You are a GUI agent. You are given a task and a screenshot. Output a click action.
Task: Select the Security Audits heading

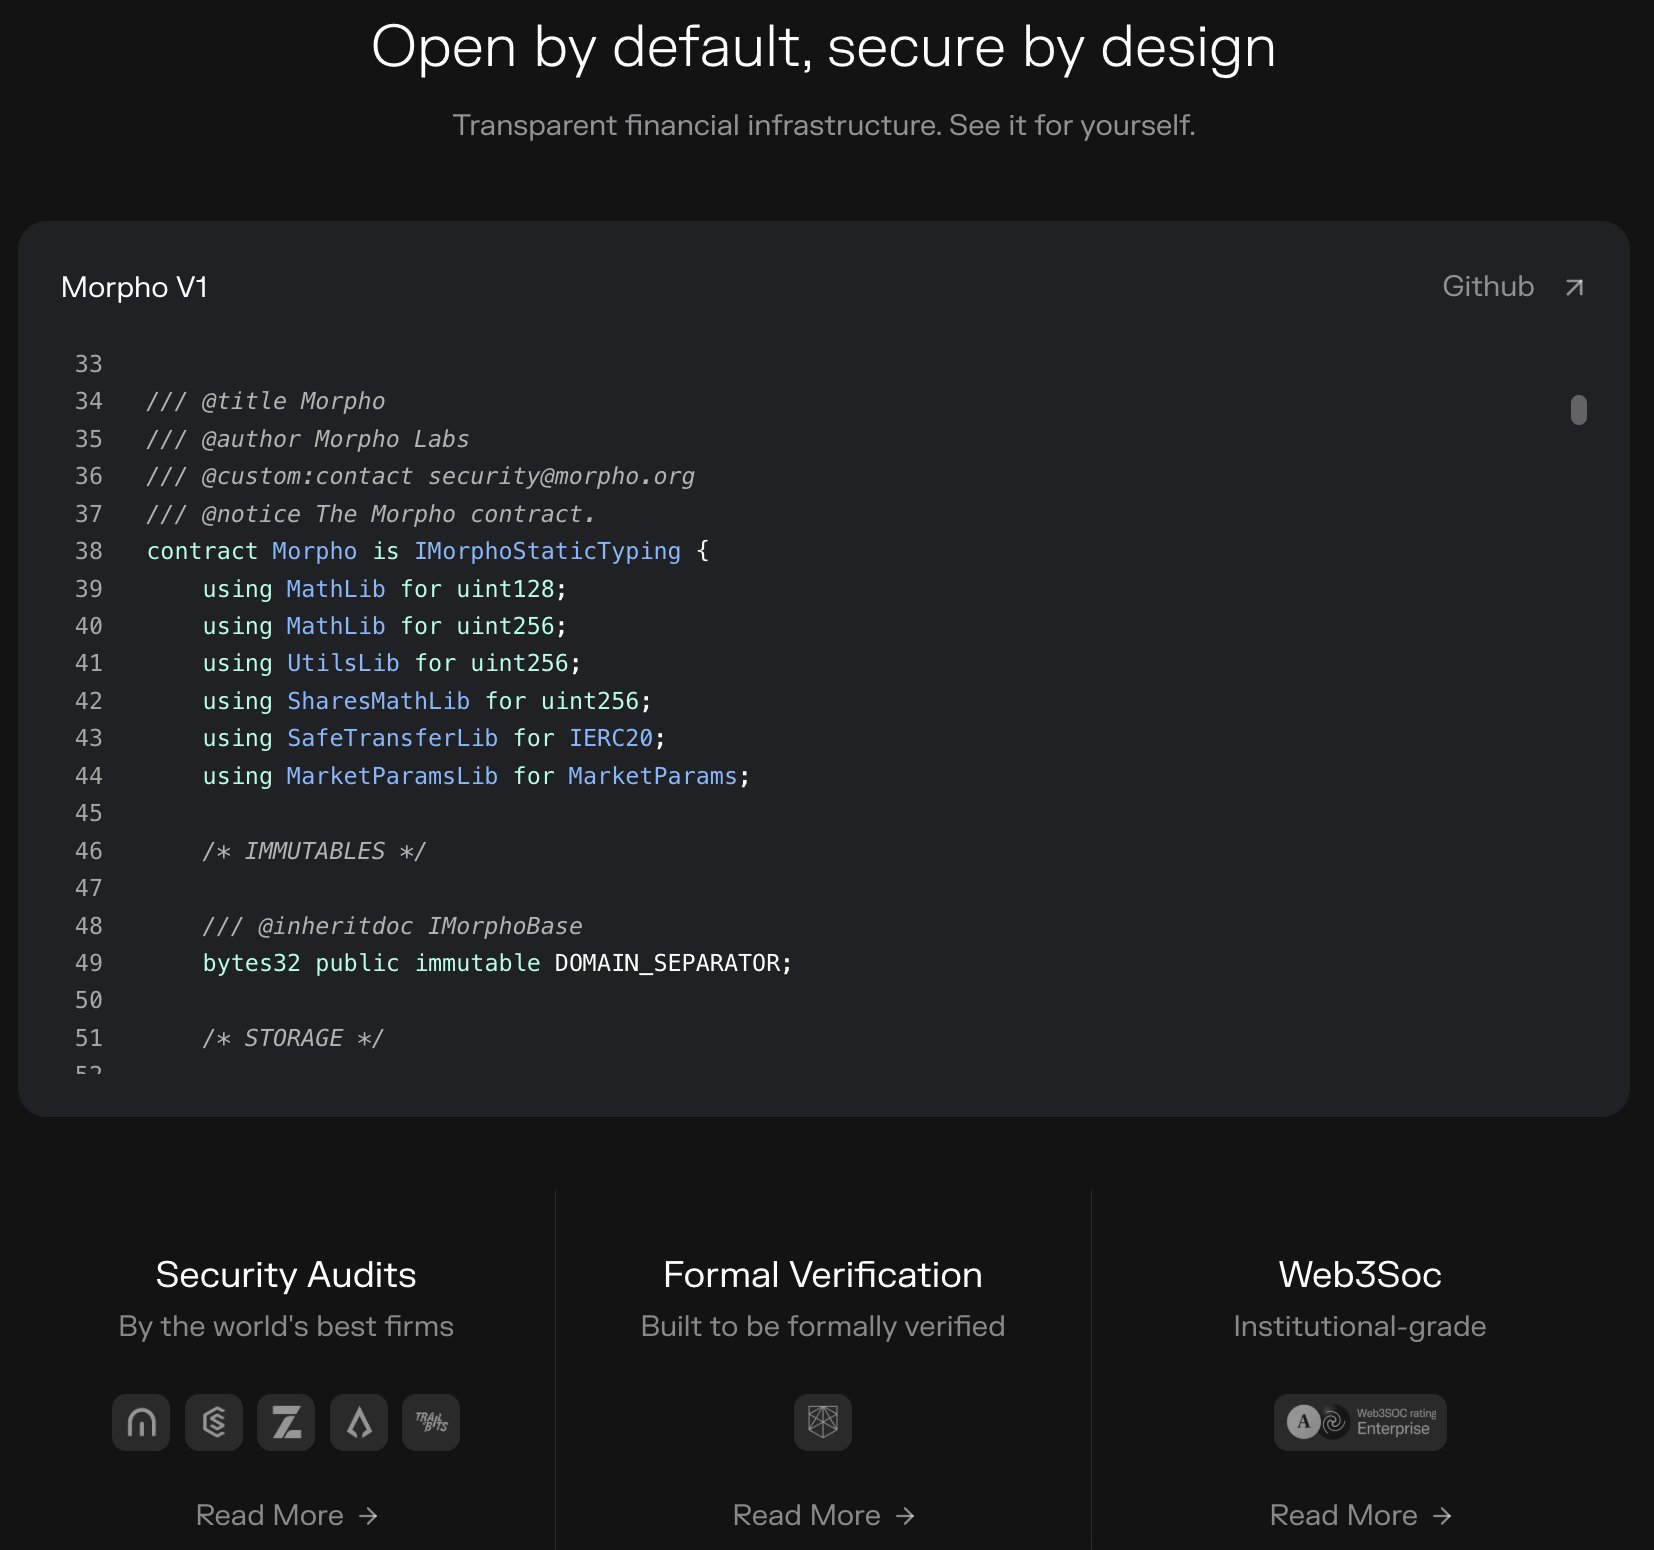click(x=286, y=1275)
